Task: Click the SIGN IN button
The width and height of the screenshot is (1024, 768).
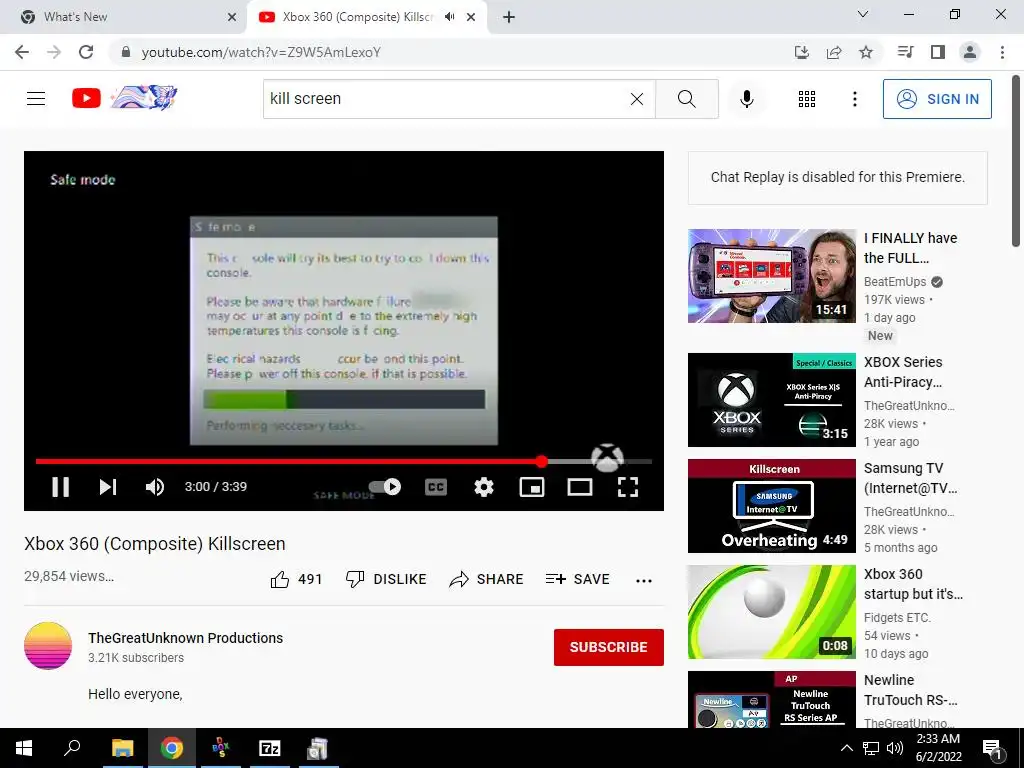Action: point(936,99)
